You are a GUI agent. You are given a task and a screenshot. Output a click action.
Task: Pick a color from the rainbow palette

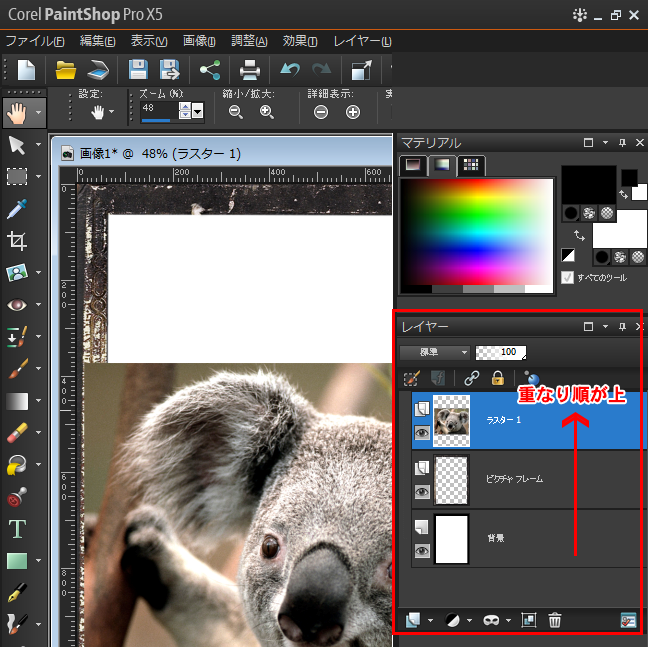coord(477,231)
